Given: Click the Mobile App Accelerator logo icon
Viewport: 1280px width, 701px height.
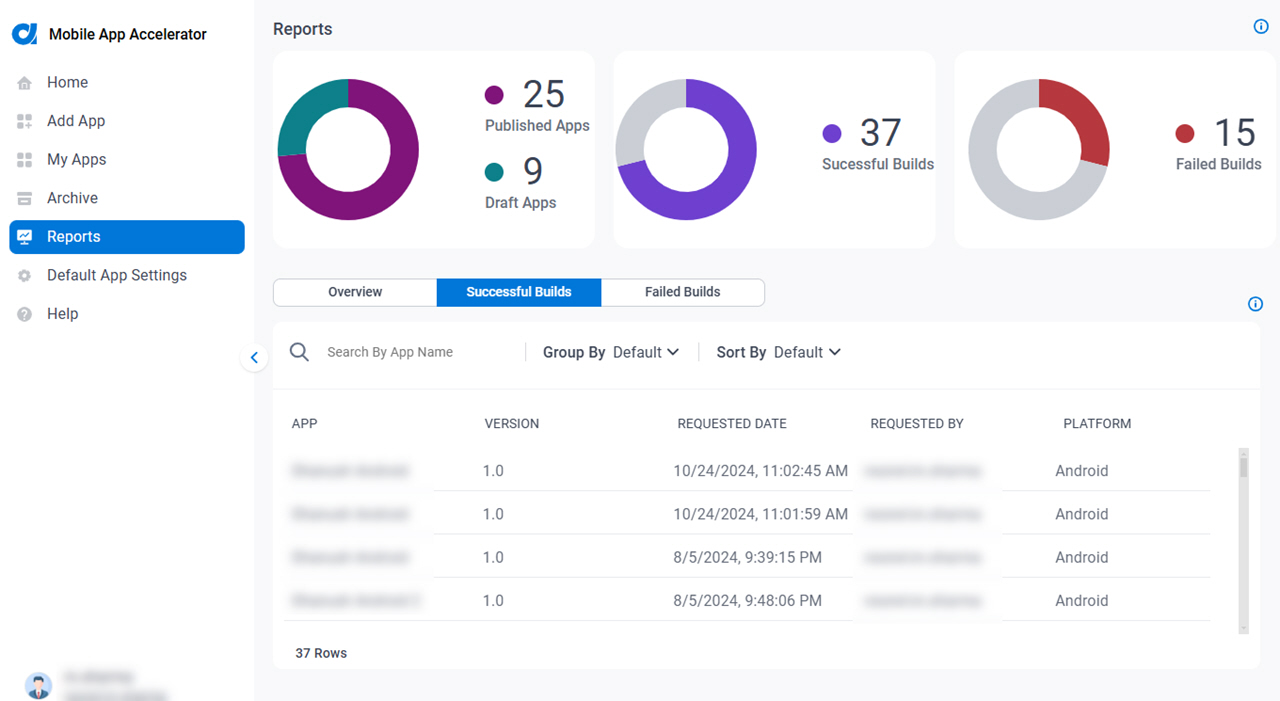Looking at the screenshot, I should pos(24,34).
